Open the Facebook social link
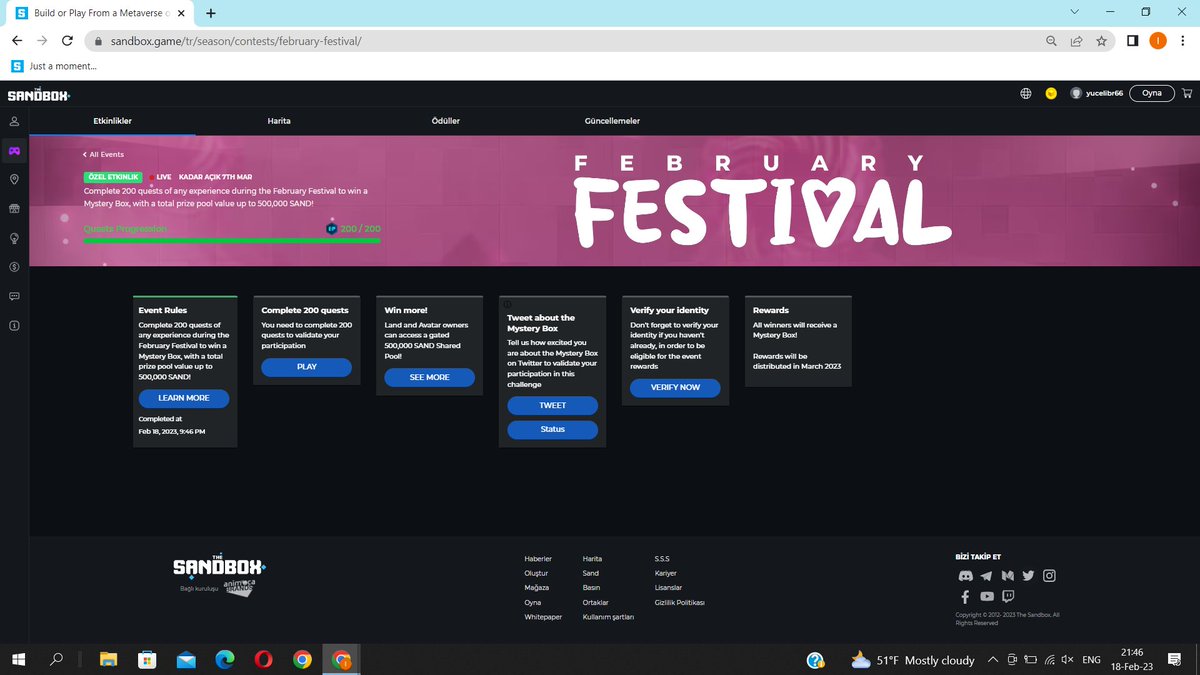The image size is (1200, 675). (x=966, y=597)
